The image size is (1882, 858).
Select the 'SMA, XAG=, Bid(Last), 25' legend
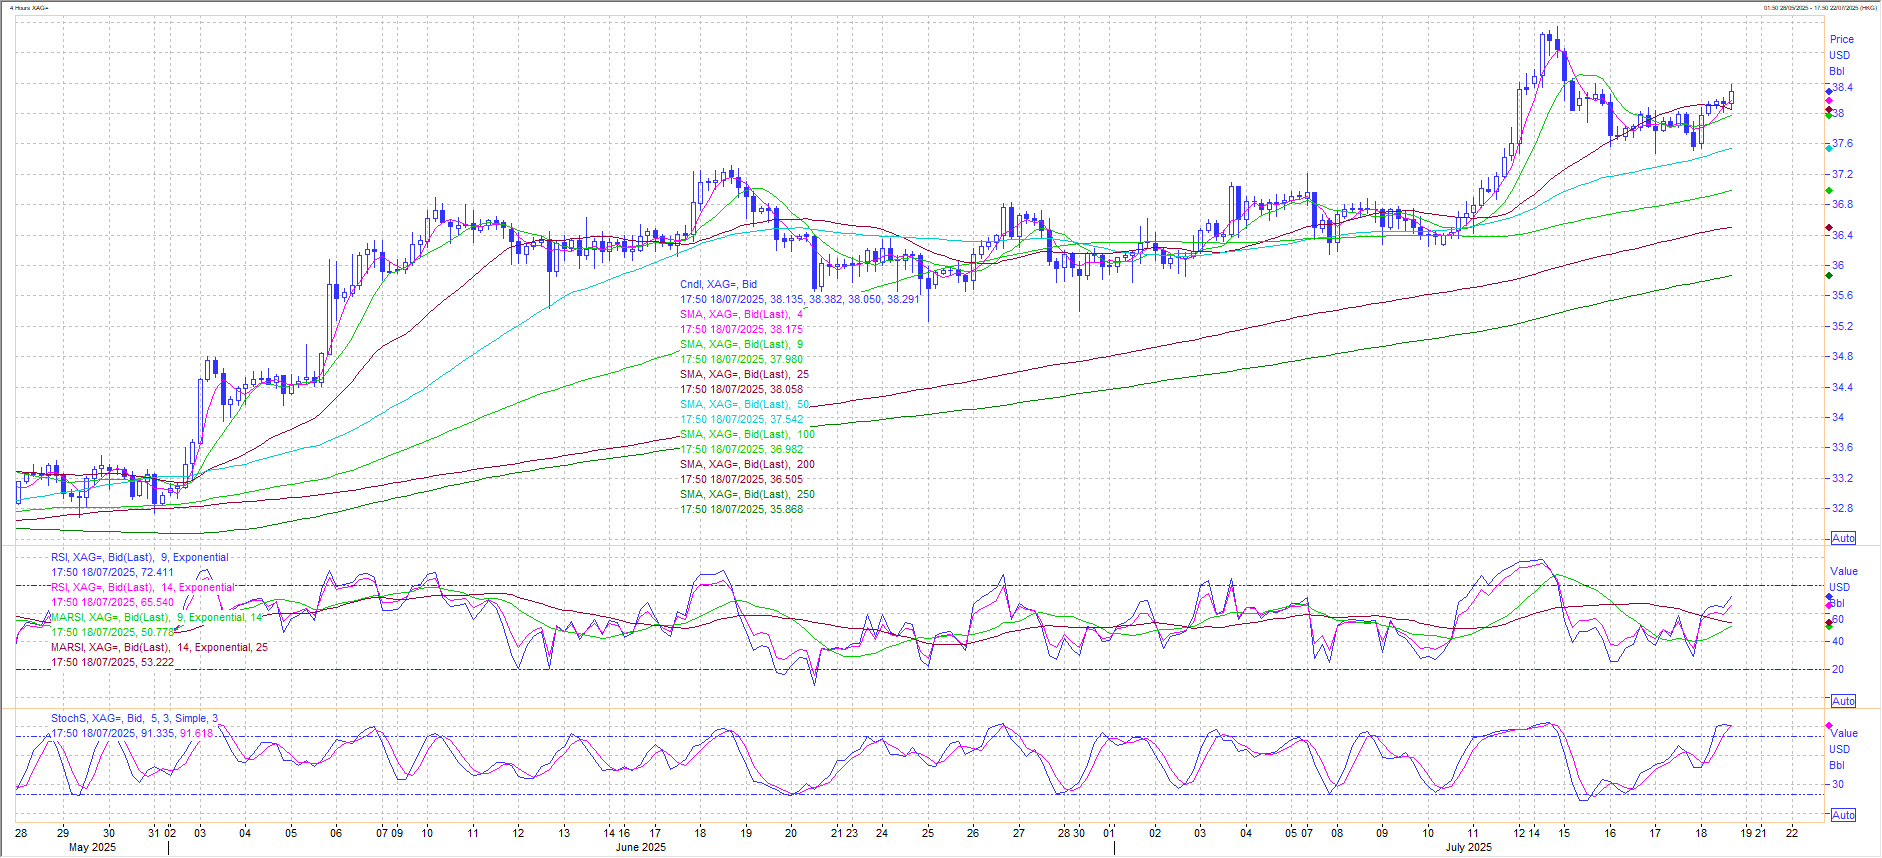[x=744, y=374]
